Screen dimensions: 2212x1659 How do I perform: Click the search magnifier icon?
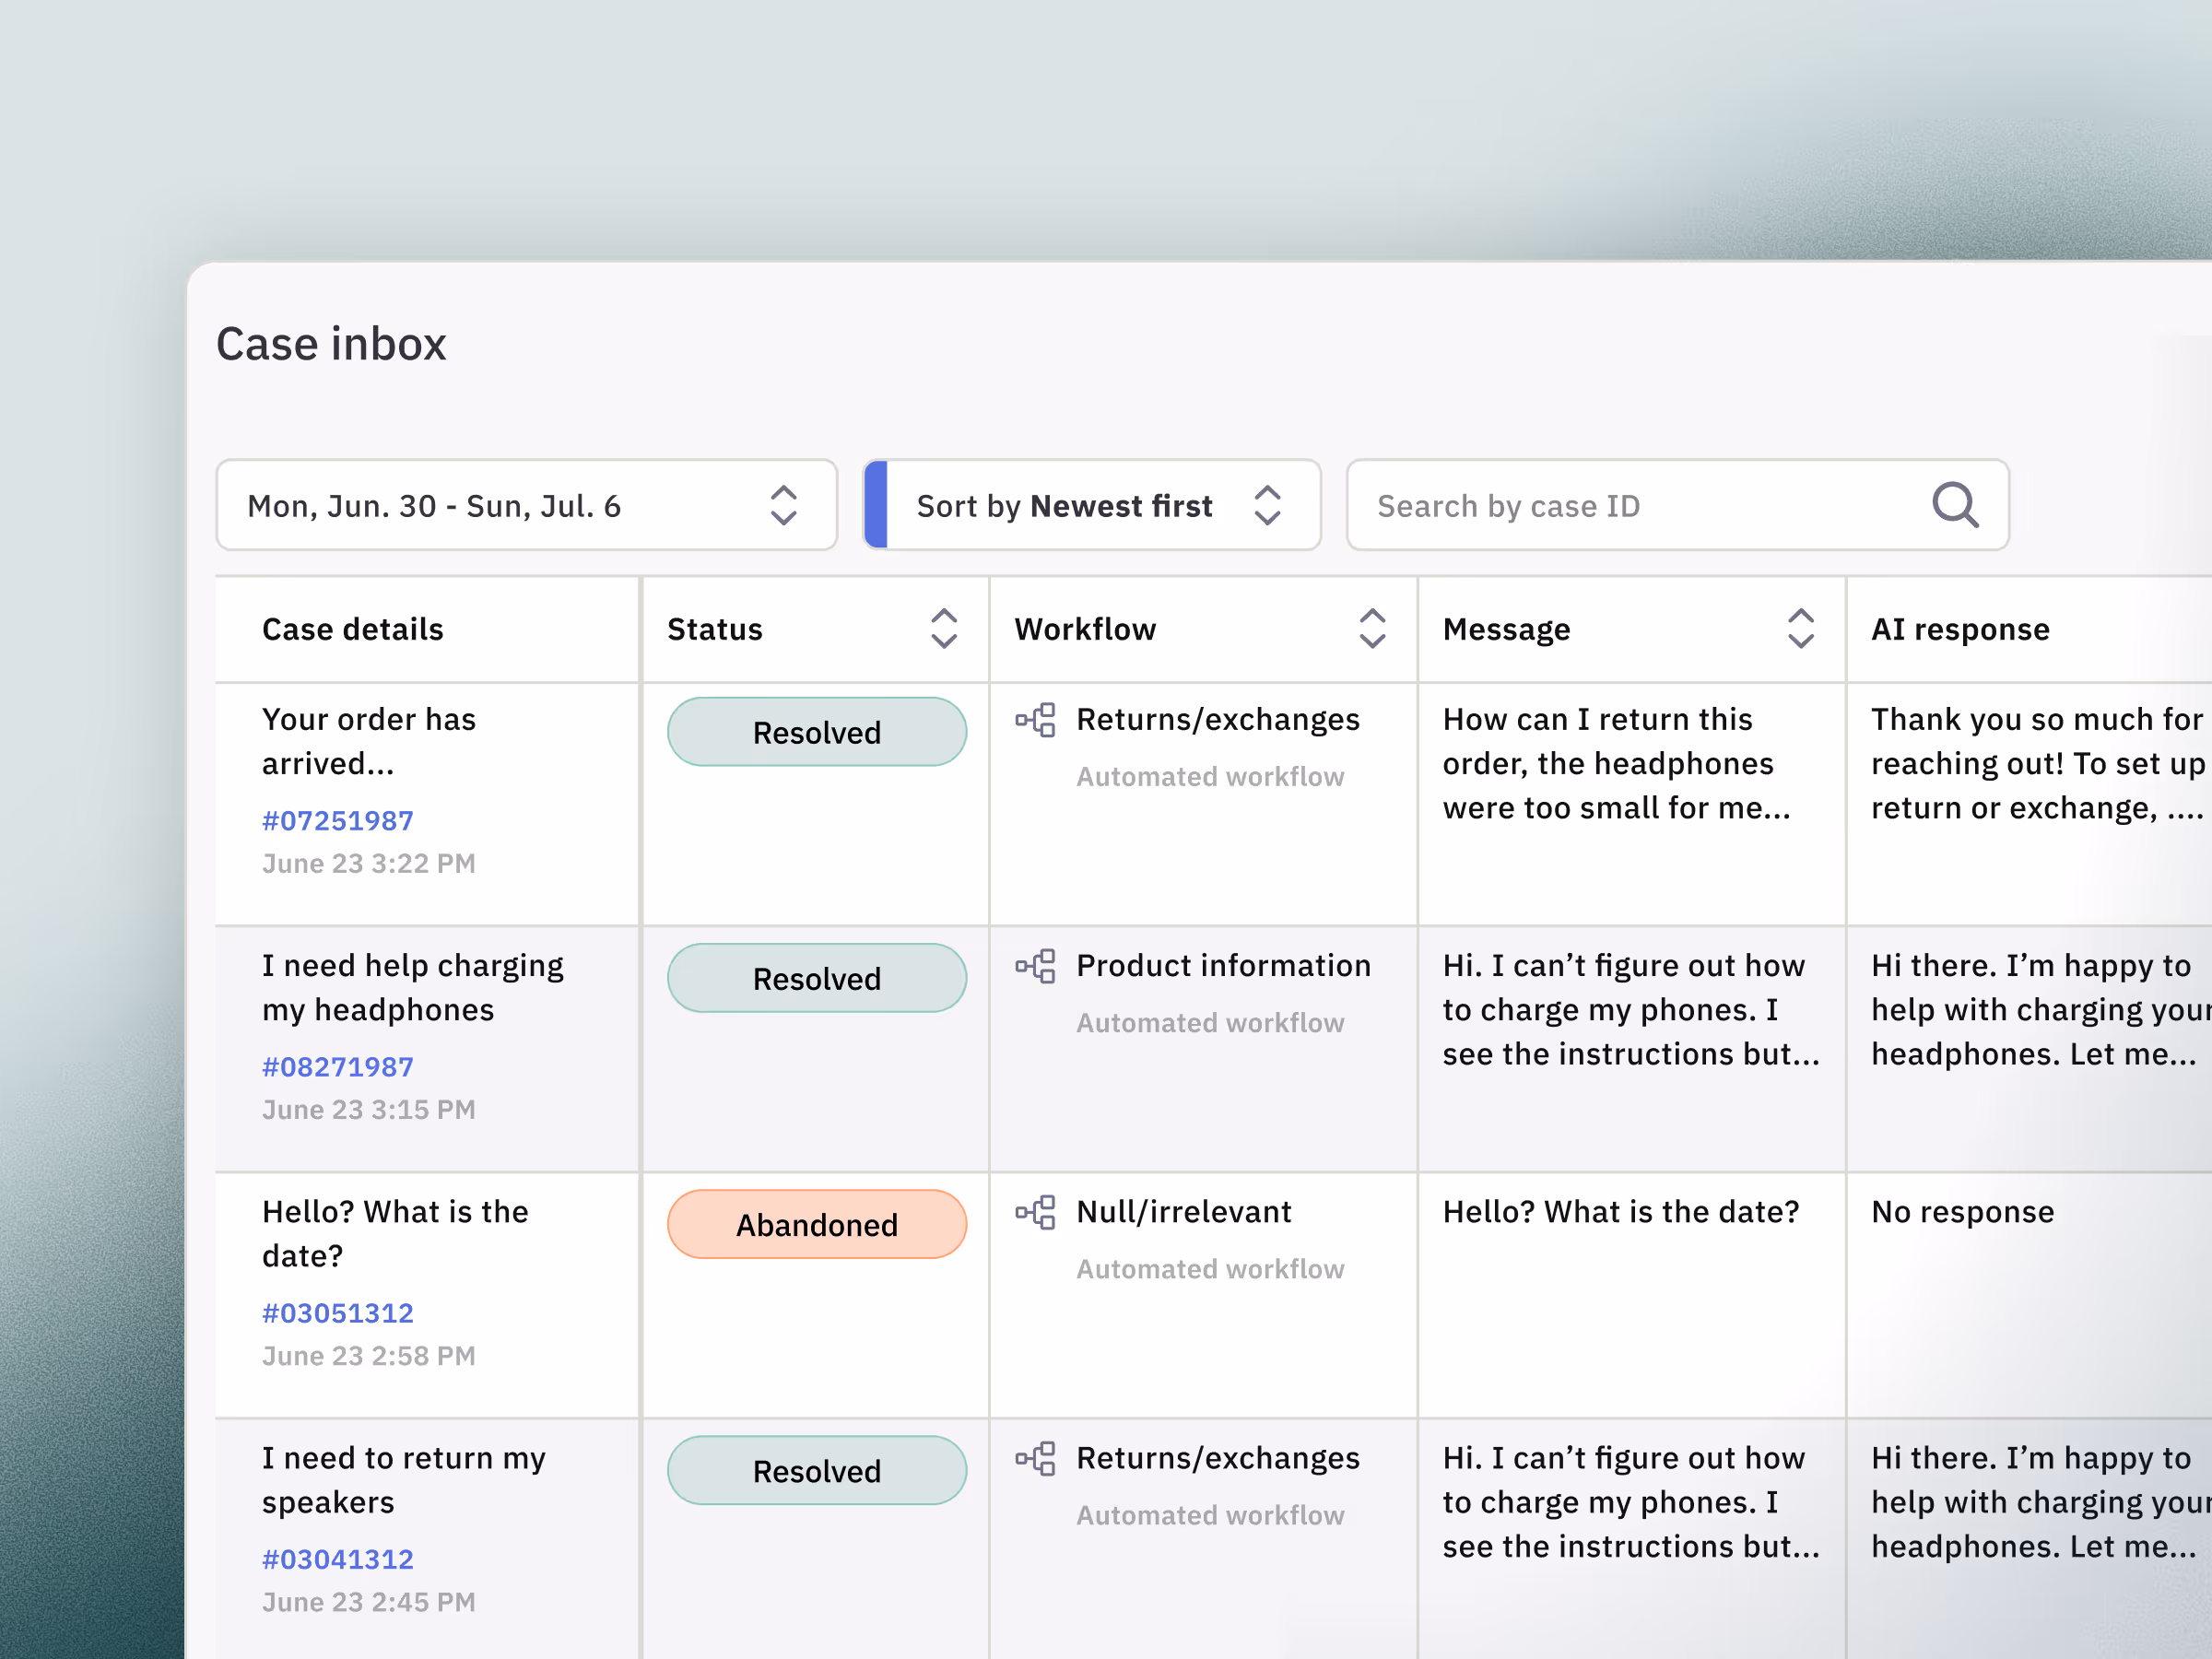1954,505
